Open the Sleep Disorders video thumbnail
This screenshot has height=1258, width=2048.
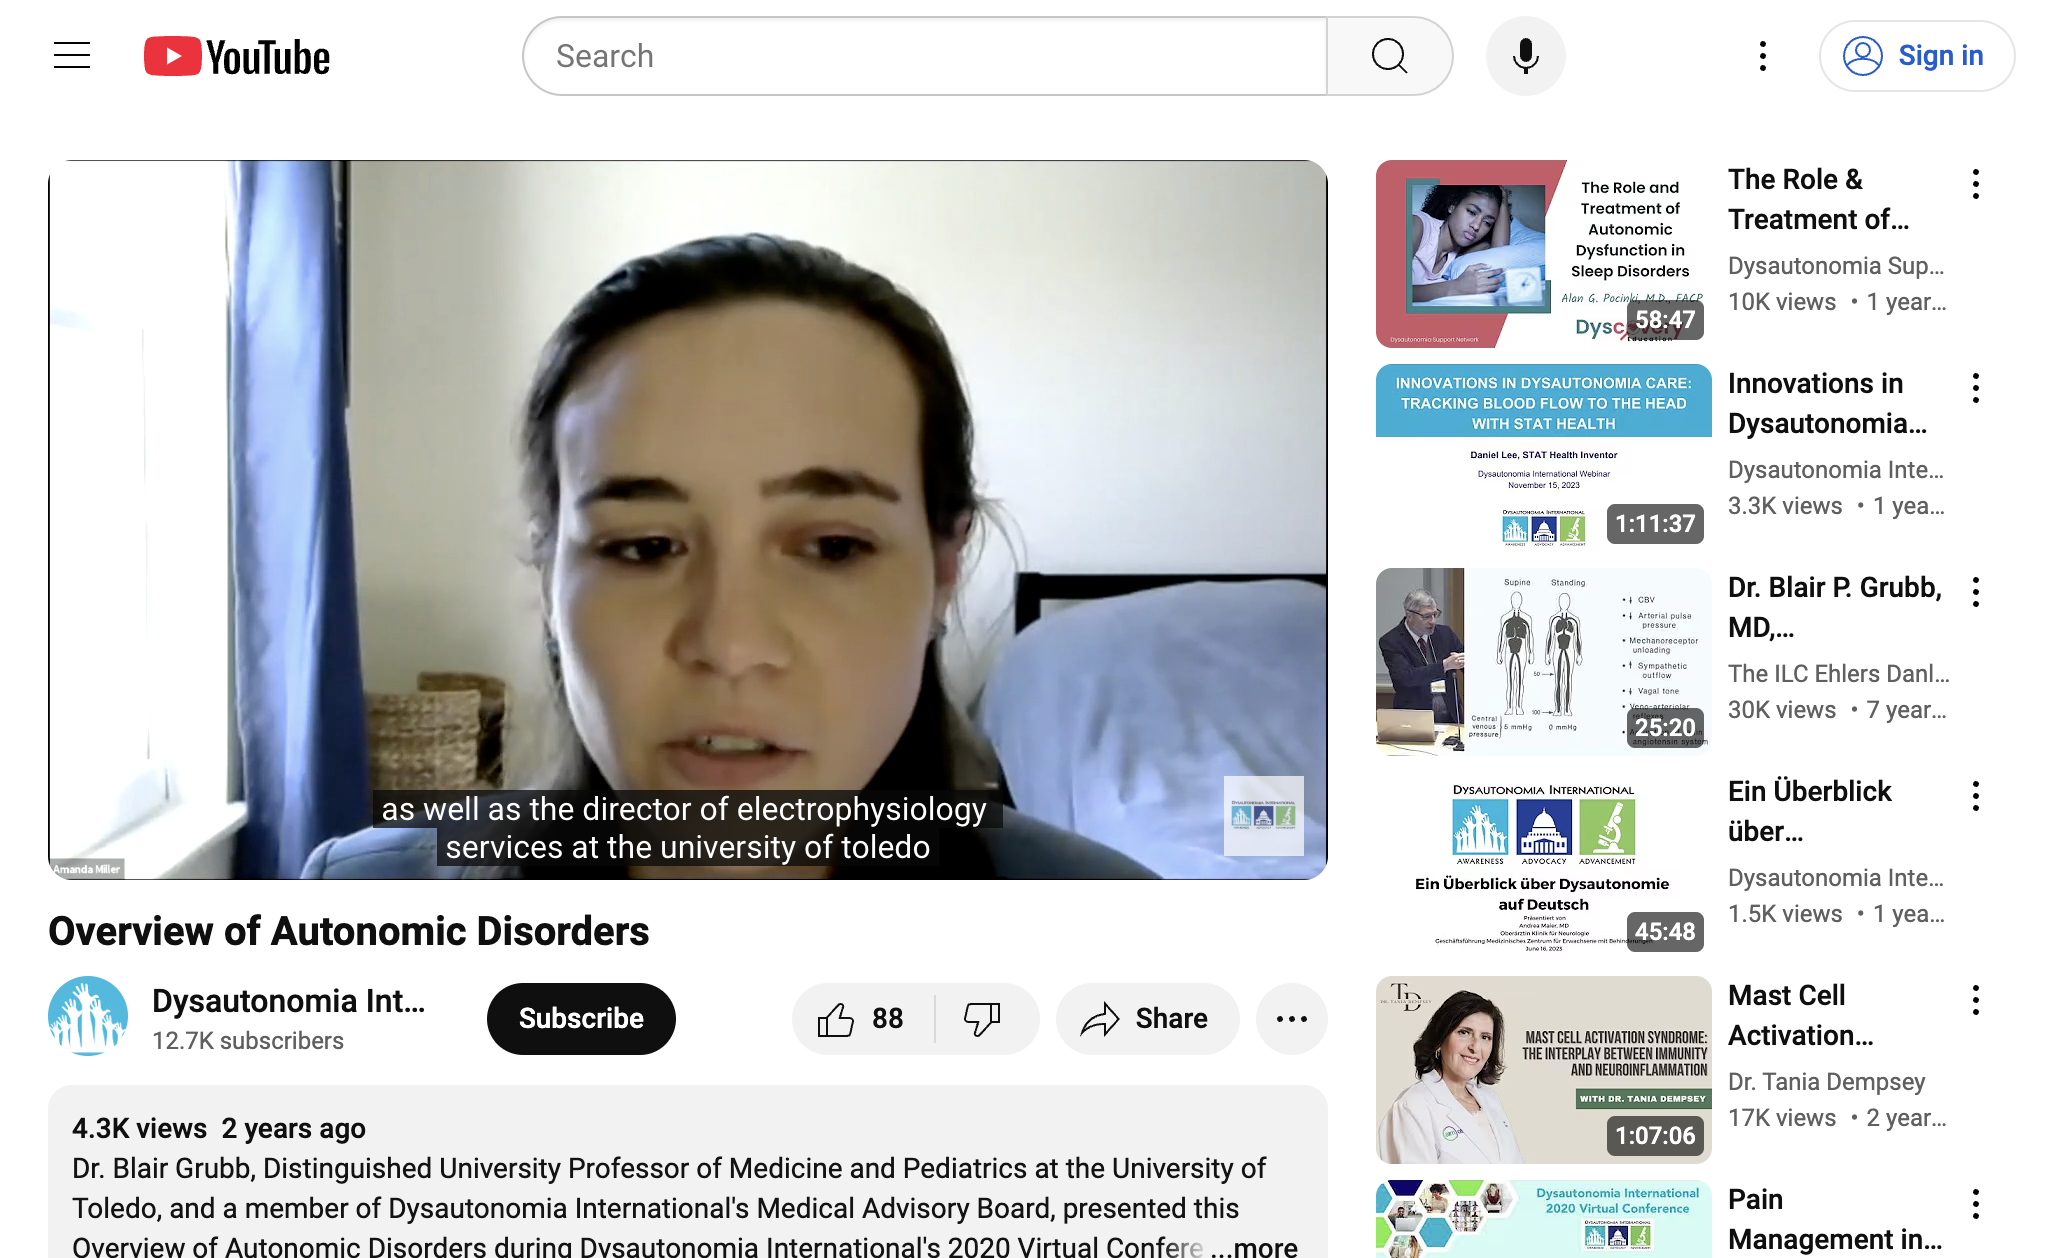(x=1543, y=254)
